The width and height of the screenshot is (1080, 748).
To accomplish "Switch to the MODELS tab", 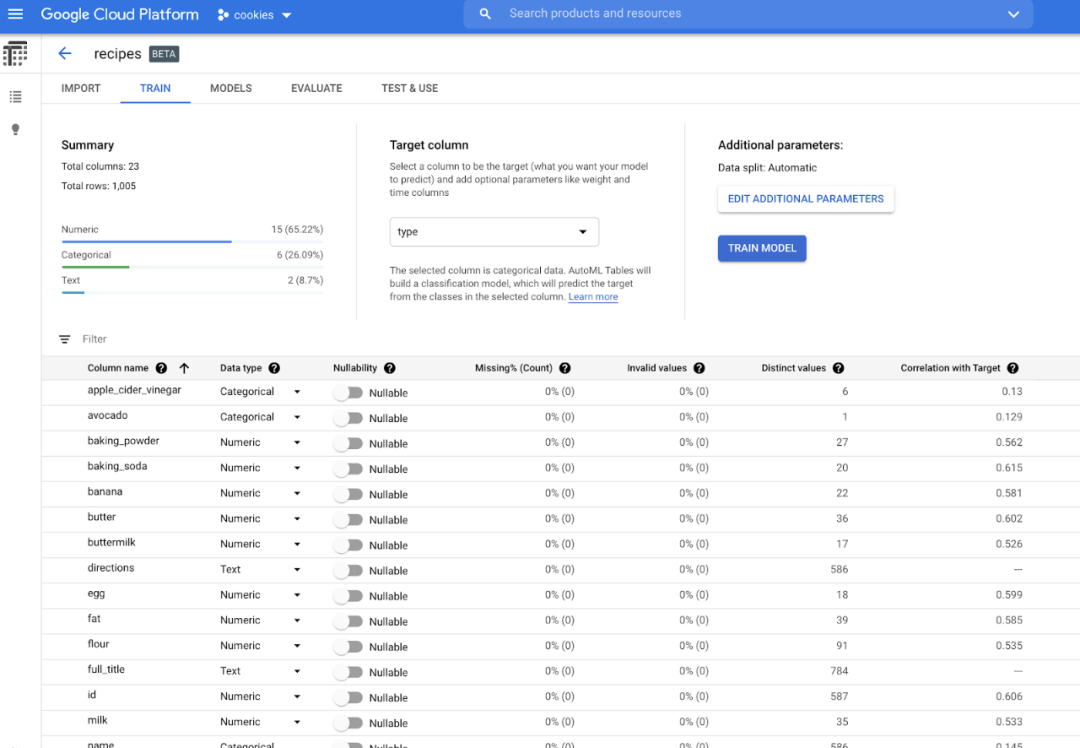I will coord(230,88).
